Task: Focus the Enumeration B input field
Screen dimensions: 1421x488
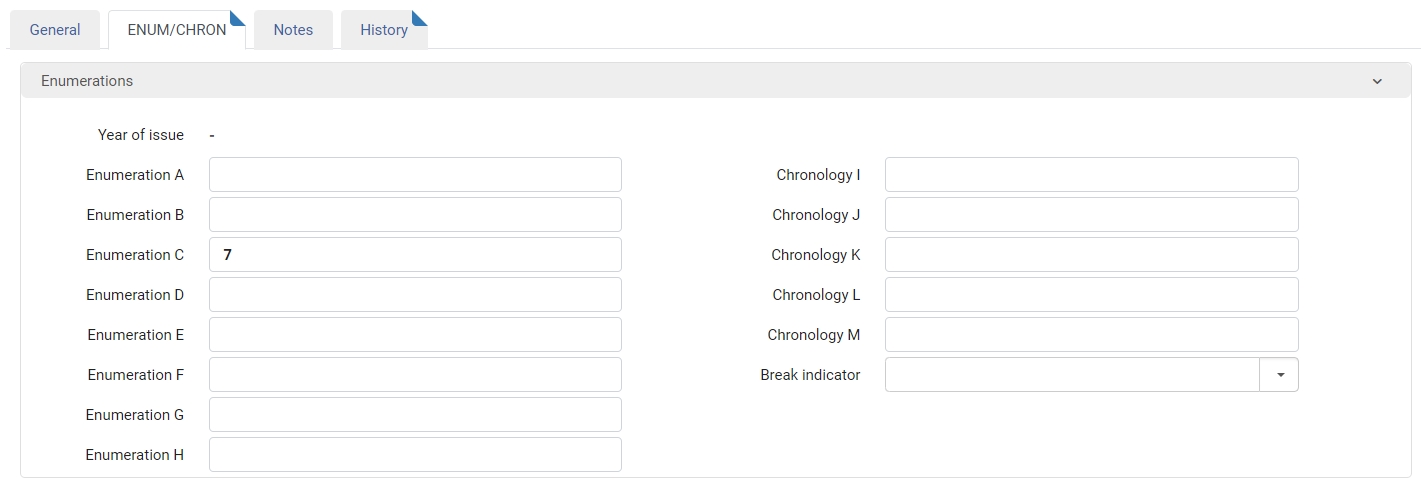Action: click(x=415, y=215)
